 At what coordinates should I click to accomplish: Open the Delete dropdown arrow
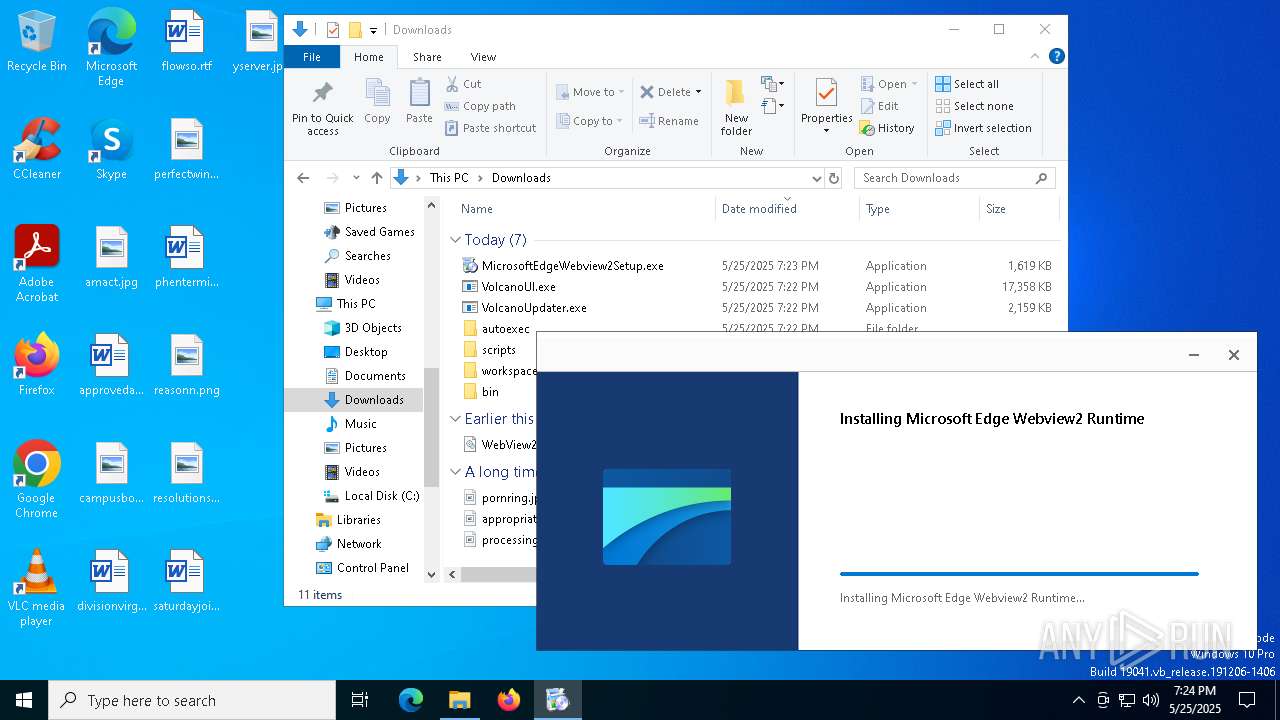(698, 92)
